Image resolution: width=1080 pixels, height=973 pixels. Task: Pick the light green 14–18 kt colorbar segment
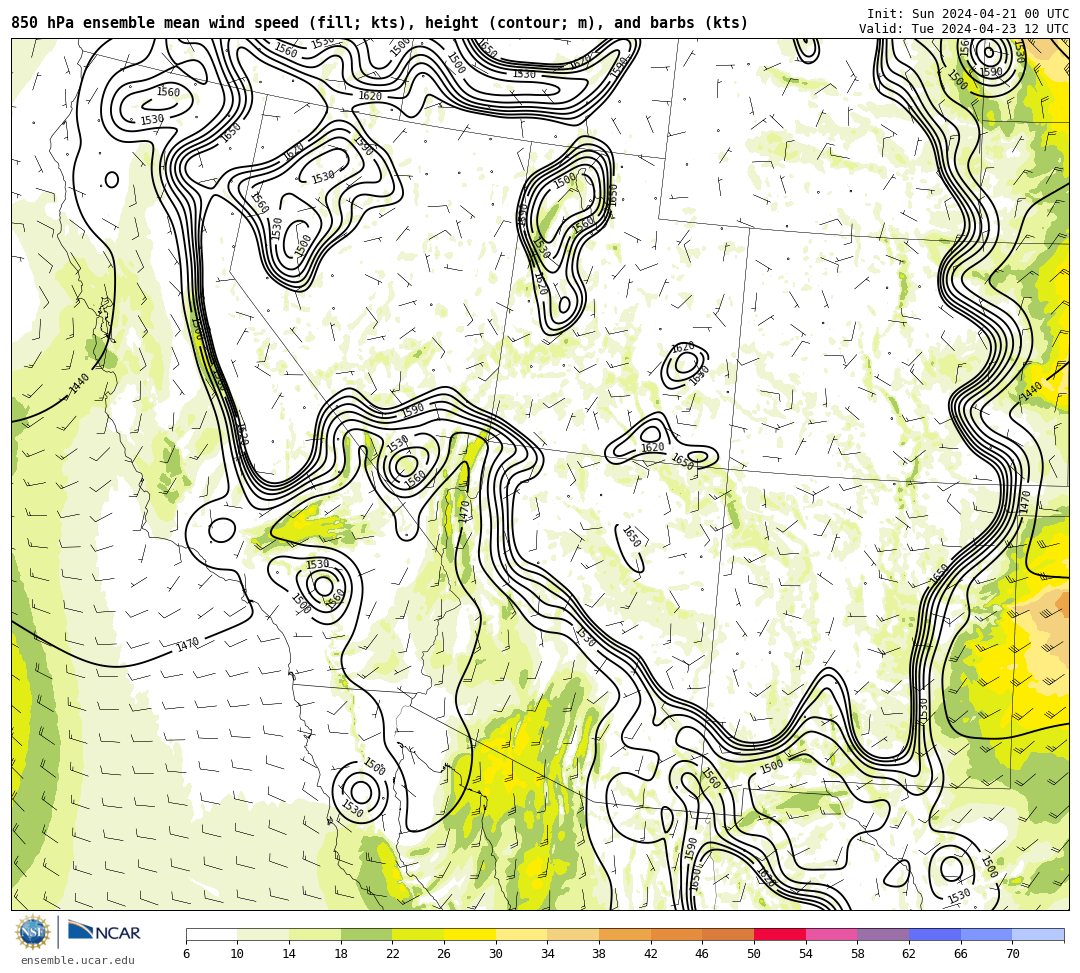[315, 934]
